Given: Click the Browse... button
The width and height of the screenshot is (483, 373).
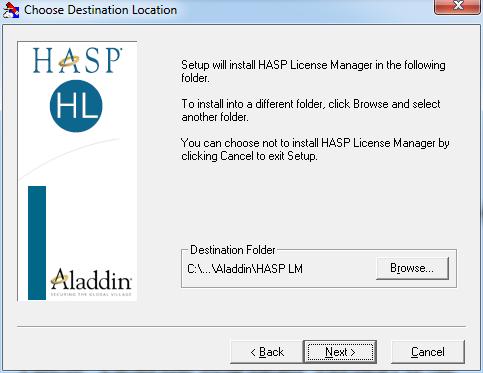Looking at the screenshot, I should (x=412, y=268).
